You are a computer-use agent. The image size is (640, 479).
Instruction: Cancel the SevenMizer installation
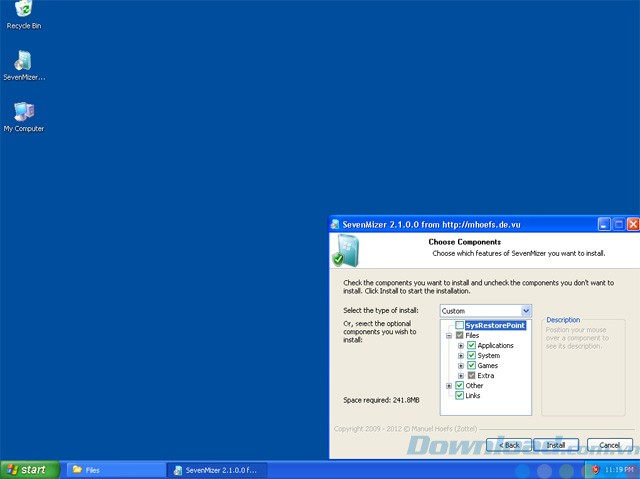609,444
